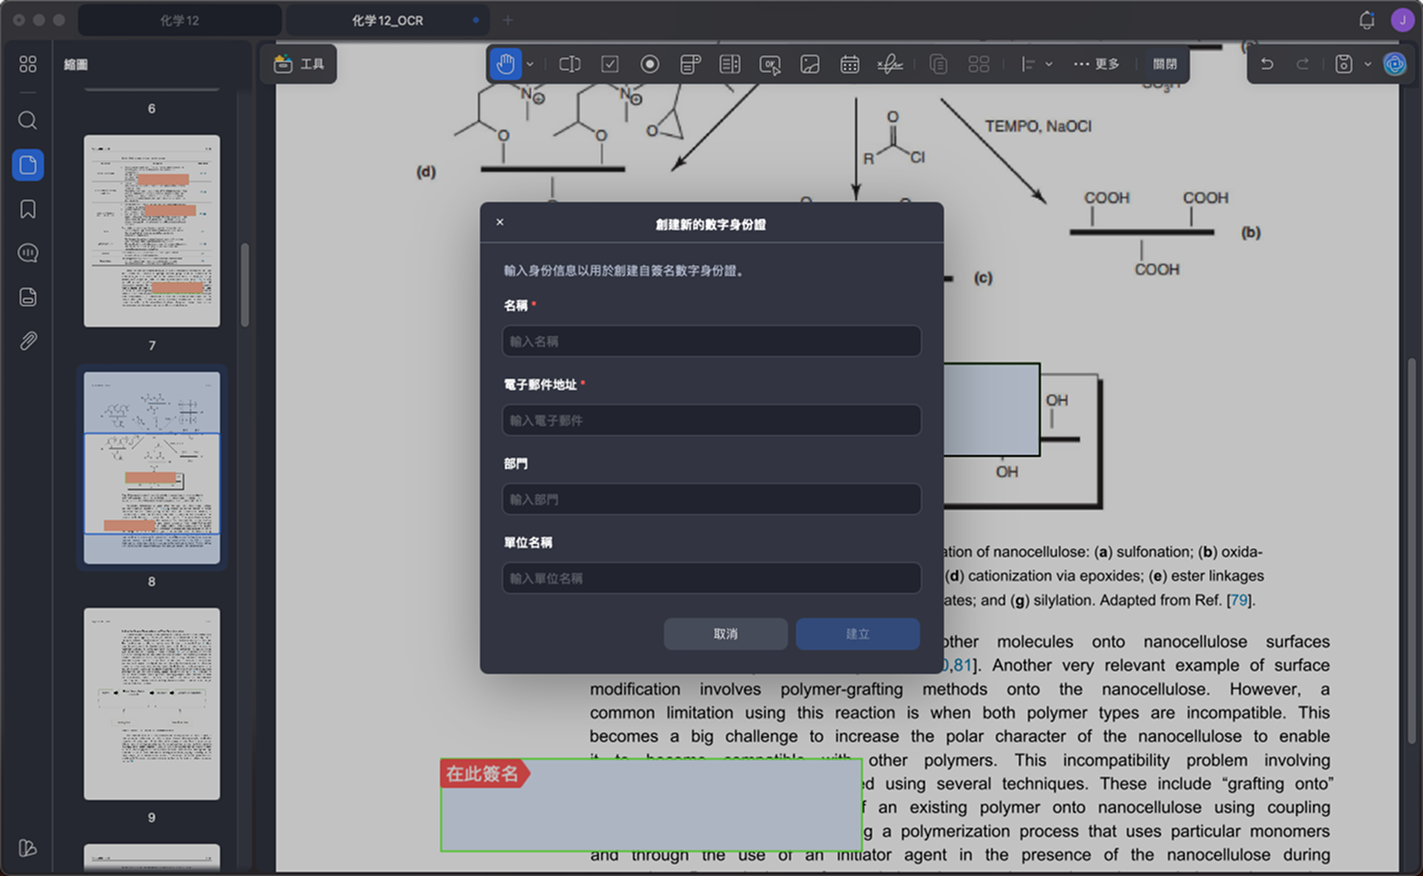Open the 更多 menu in toolbar
Screen dimensions: 1423x876
coord(1096,64)
